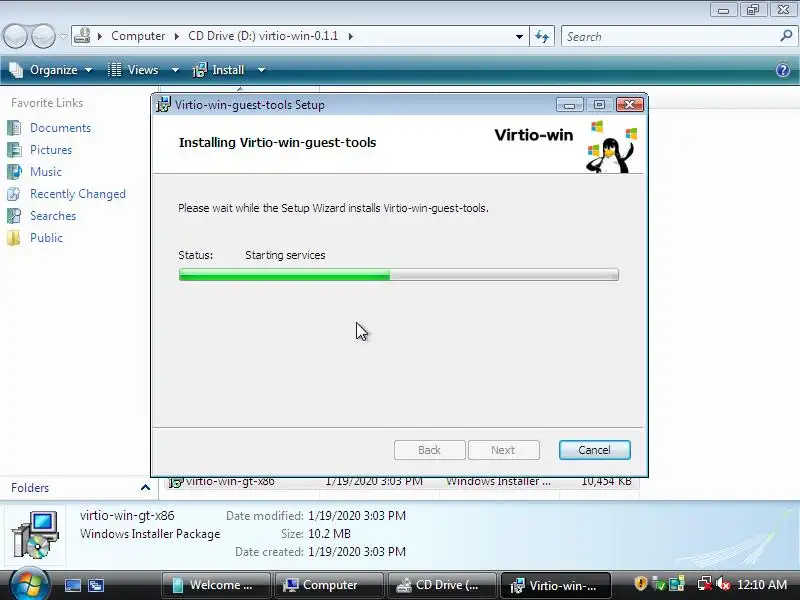Switch to the Computer taskbar button
Image resolution: width=800 pixels, height=600 pixels.
coord(329,585)
